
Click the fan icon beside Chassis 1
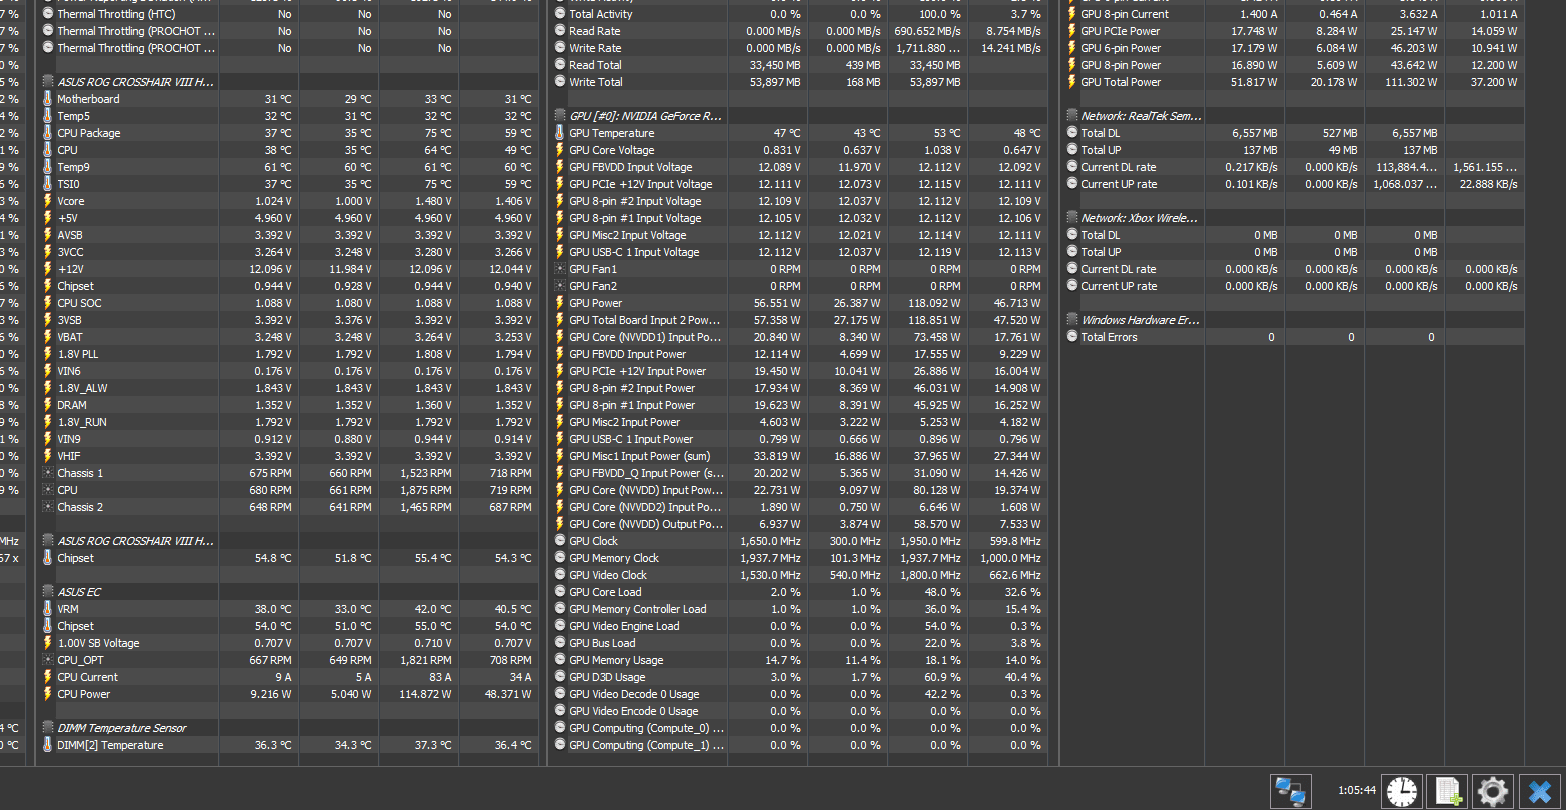(48, 473)
